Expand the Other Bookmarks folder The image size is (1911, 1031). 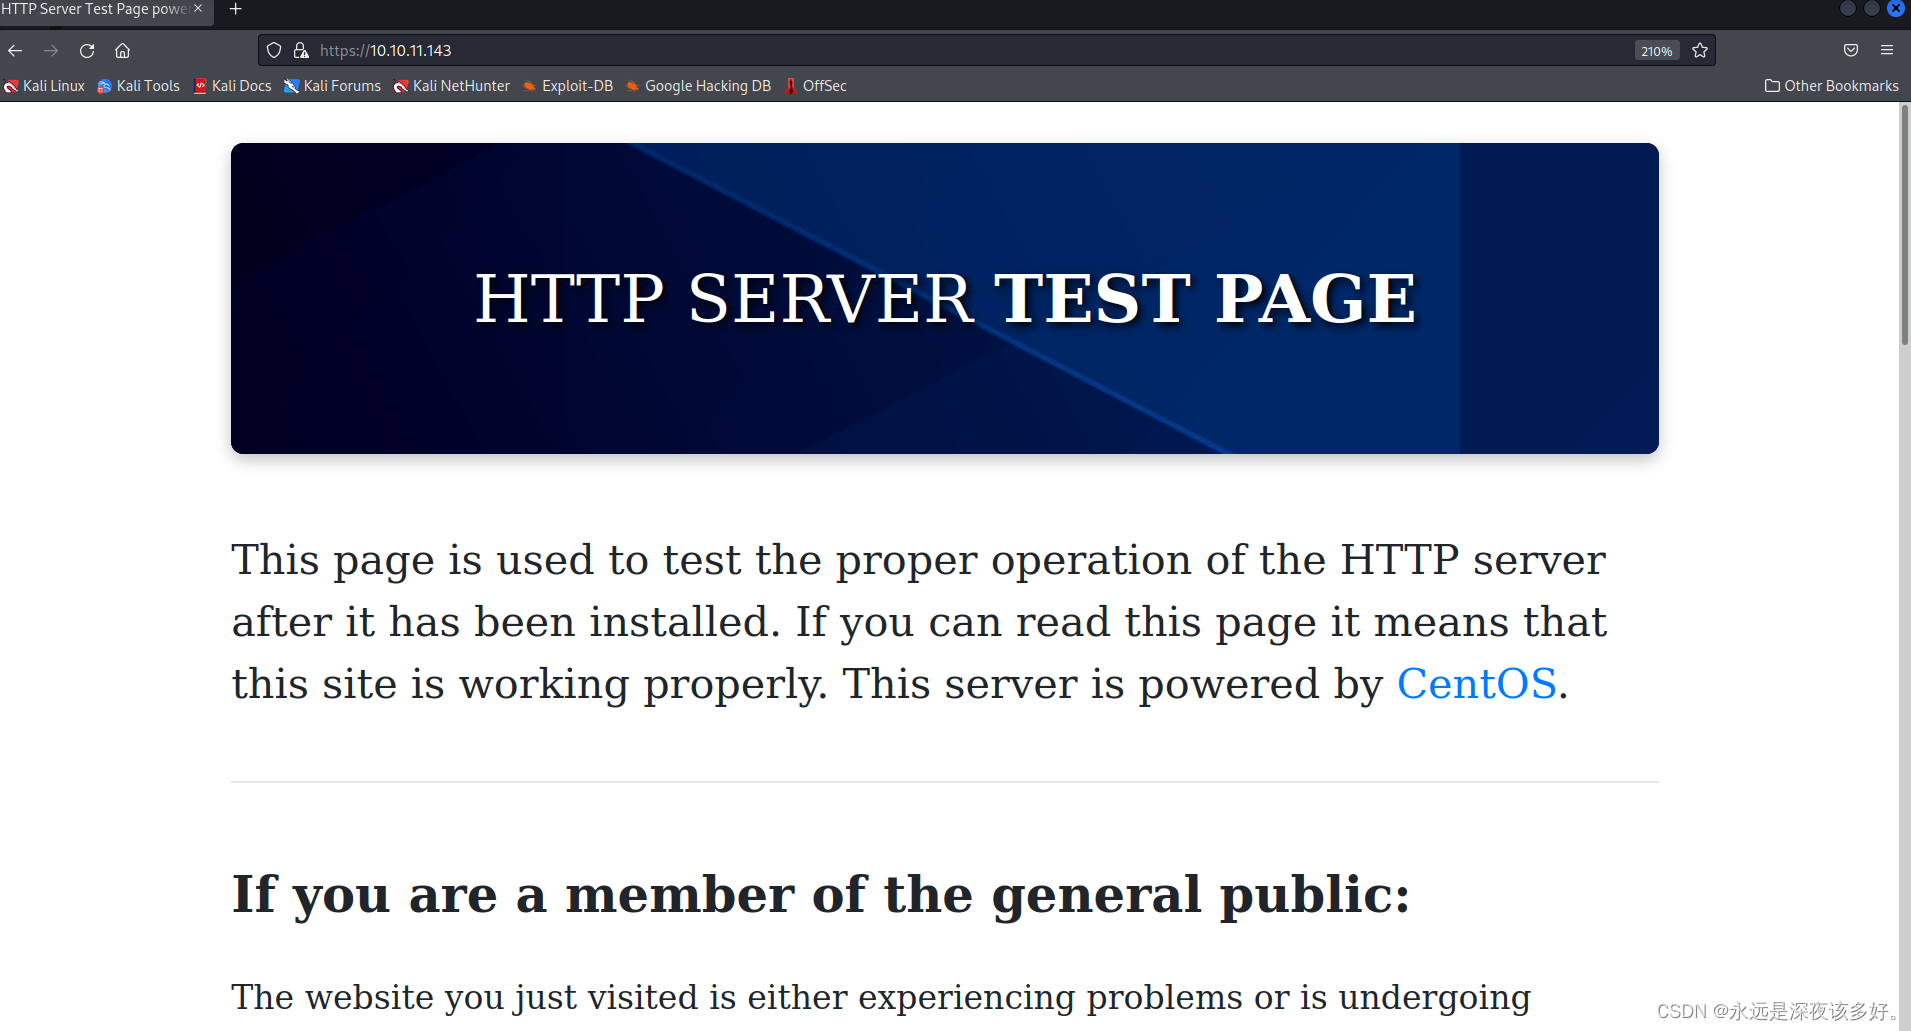(x=1832, y=86)
